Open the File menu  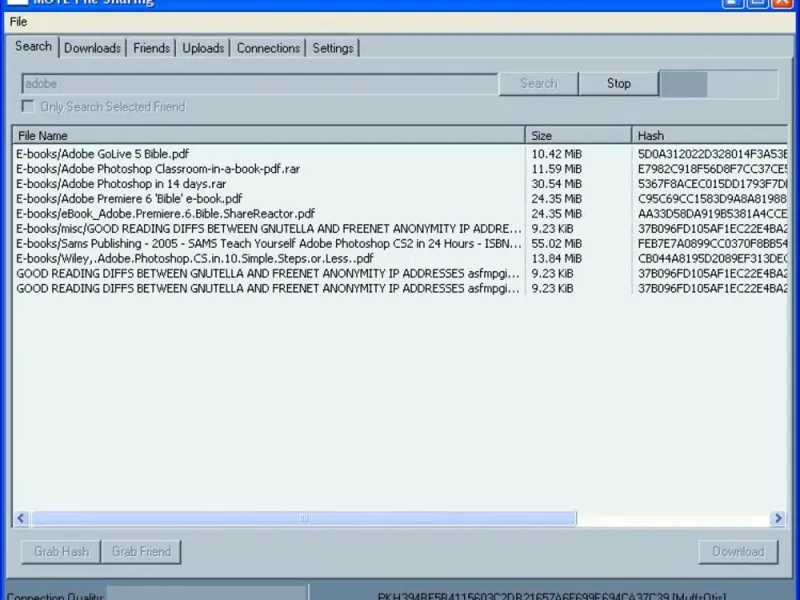click(x=18, y=22)
